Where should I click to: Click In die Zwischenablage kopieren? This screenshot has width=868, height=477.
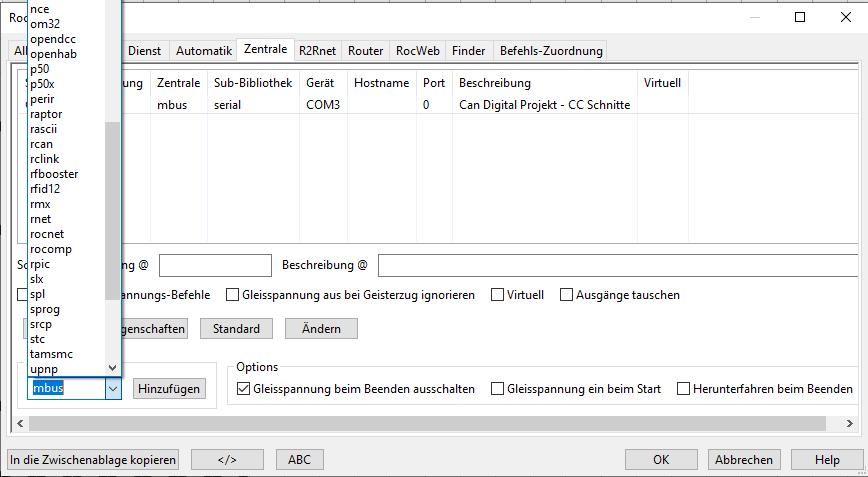[x=93, y=460]
